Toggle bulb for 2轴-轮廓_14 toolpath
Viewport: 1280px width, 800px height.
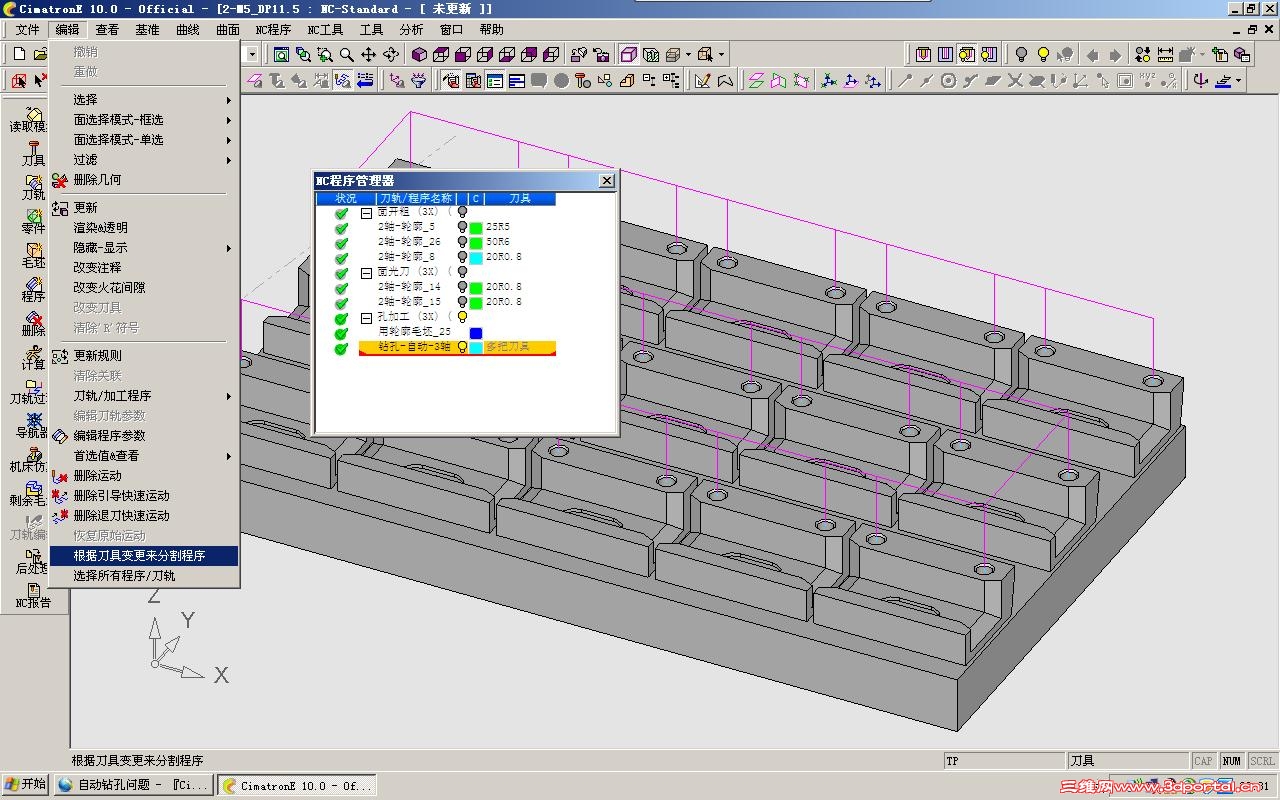462,287
